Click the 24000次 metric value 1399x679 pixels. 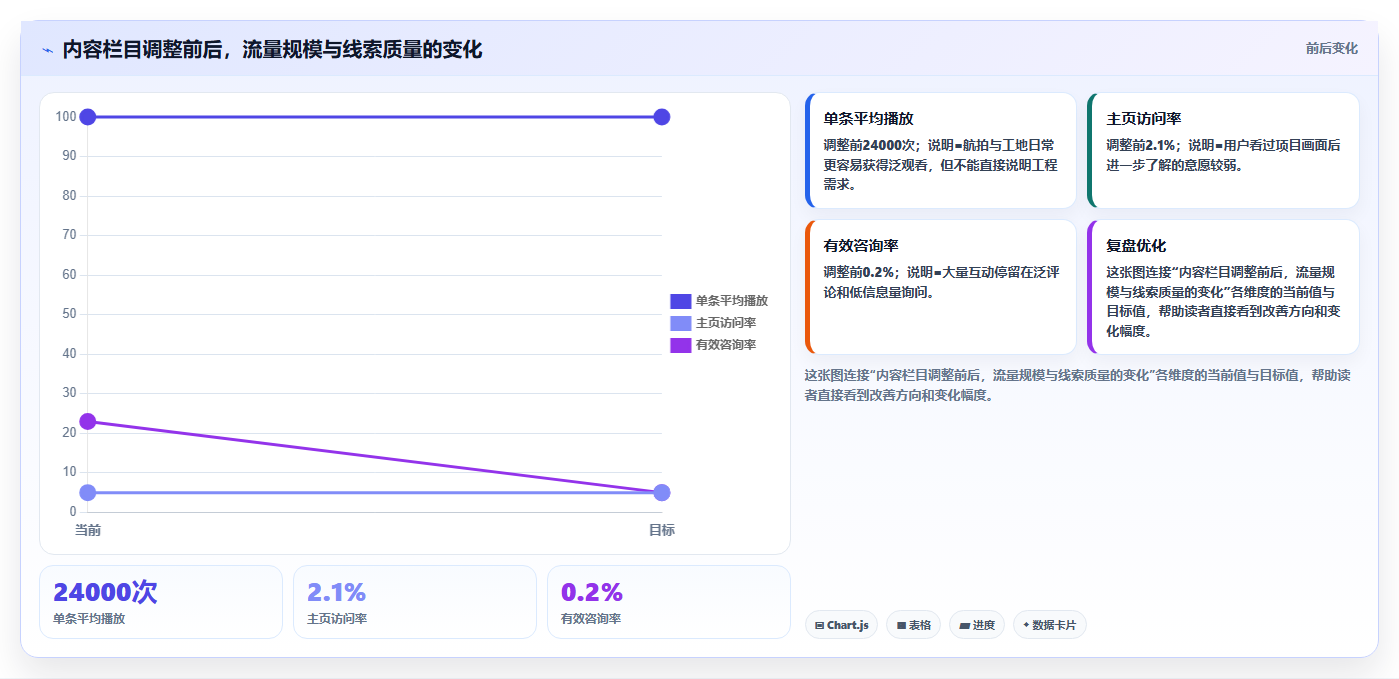point(105,592)
